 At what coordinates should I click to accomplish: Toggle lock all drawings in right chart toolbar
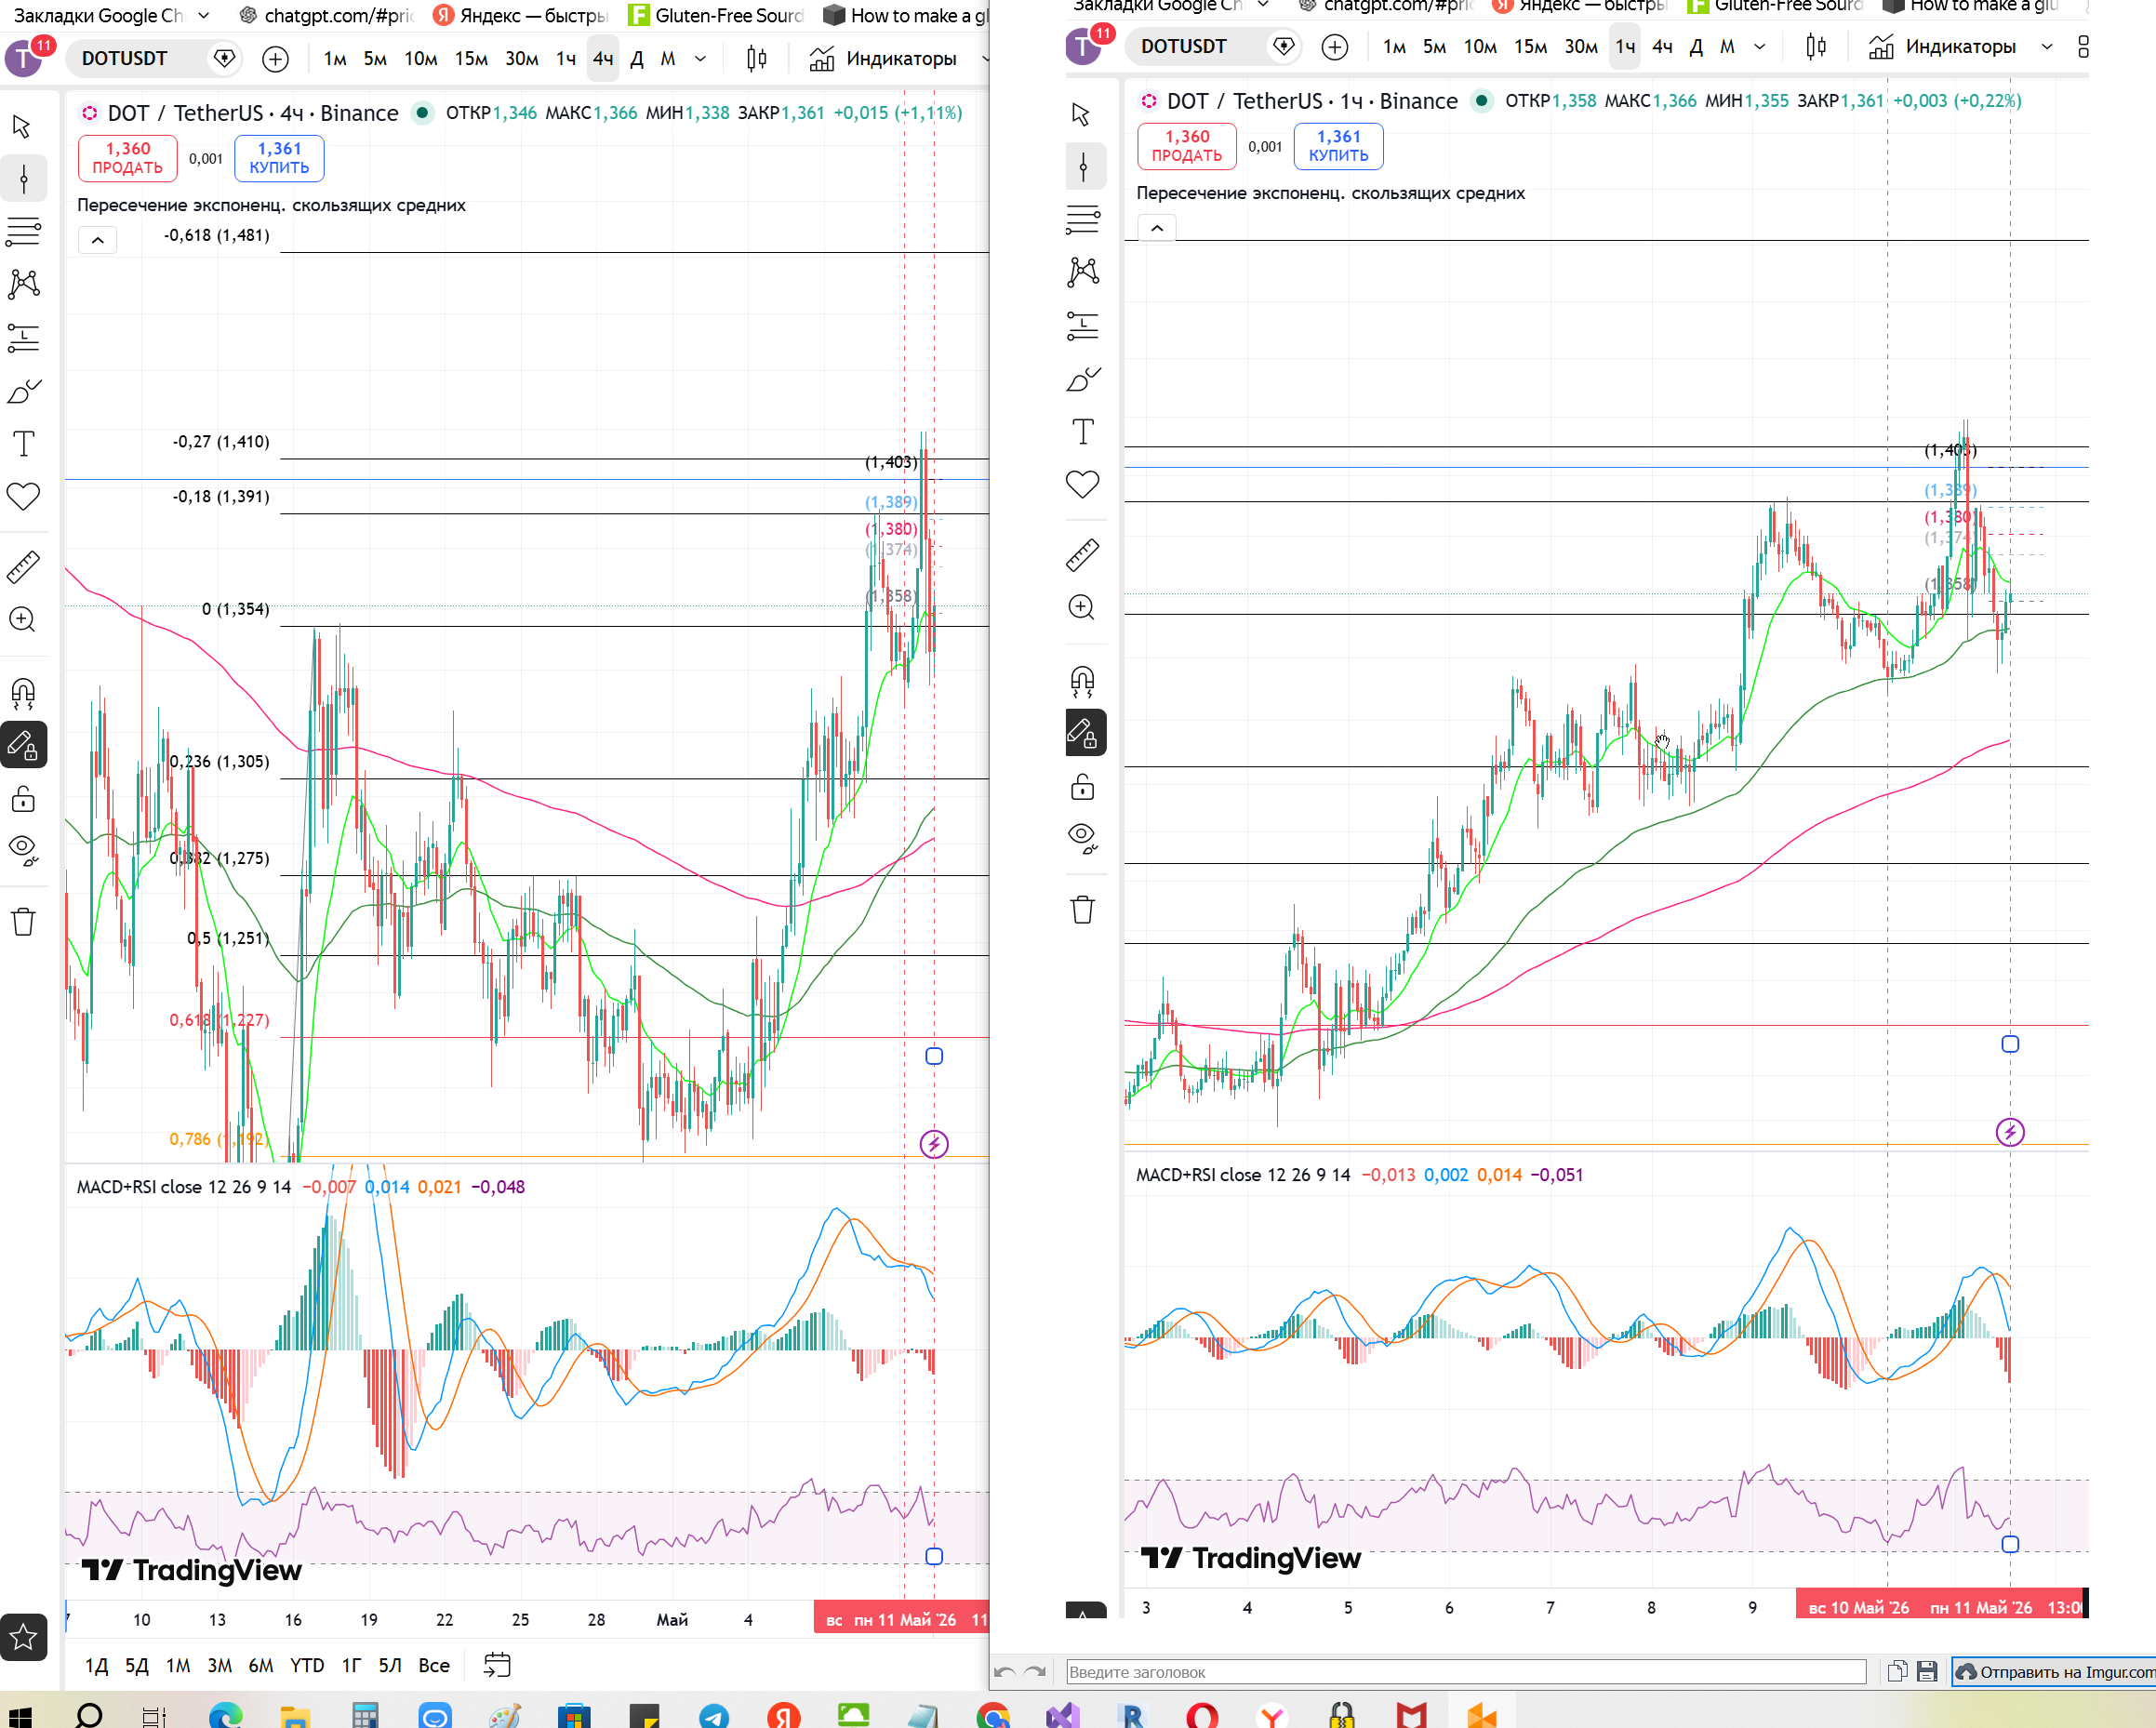point(1083,787)
